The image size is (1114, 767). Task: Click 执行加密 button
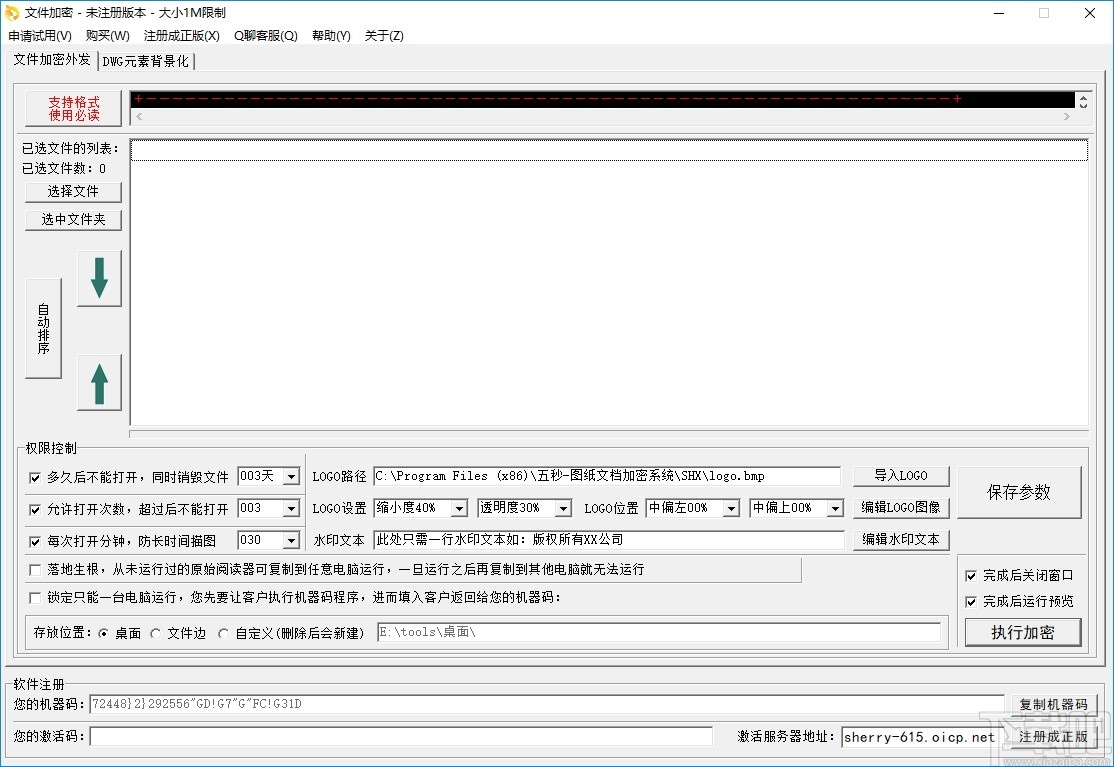pos(1023,632)
